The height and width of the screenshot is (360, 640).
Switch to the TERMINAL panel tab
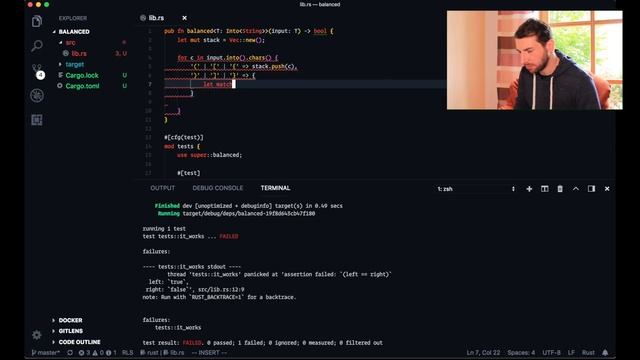pos(276,188)
